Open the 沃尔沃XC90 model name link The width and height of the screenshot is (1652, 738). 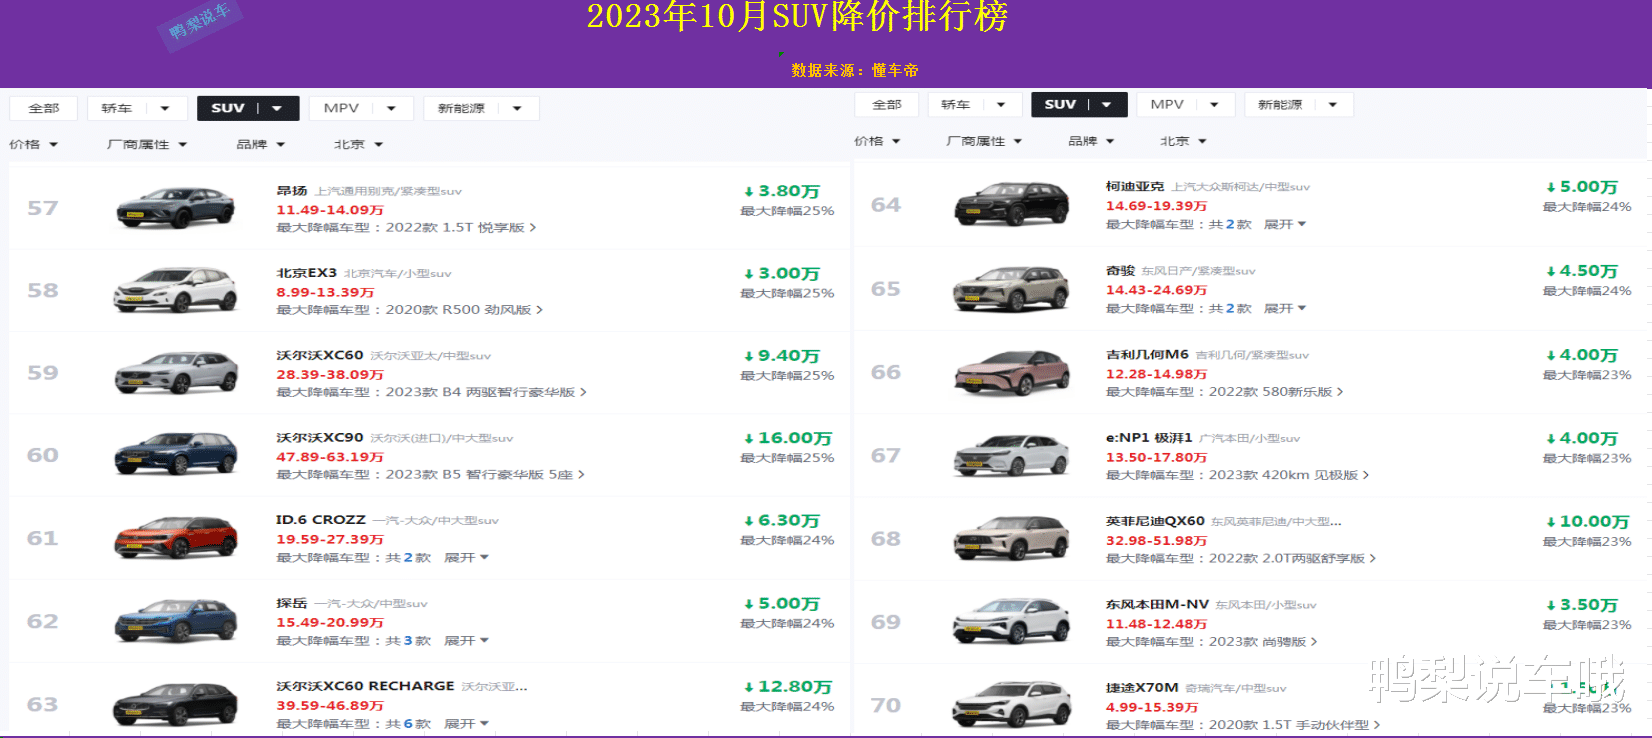click(320, 438)
